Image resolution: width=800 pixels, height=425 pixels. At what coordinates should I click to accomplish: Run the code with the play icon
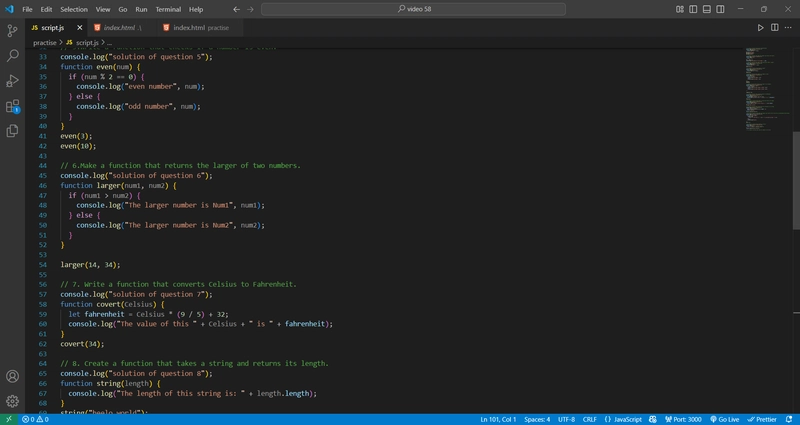[x=760, y=28]
